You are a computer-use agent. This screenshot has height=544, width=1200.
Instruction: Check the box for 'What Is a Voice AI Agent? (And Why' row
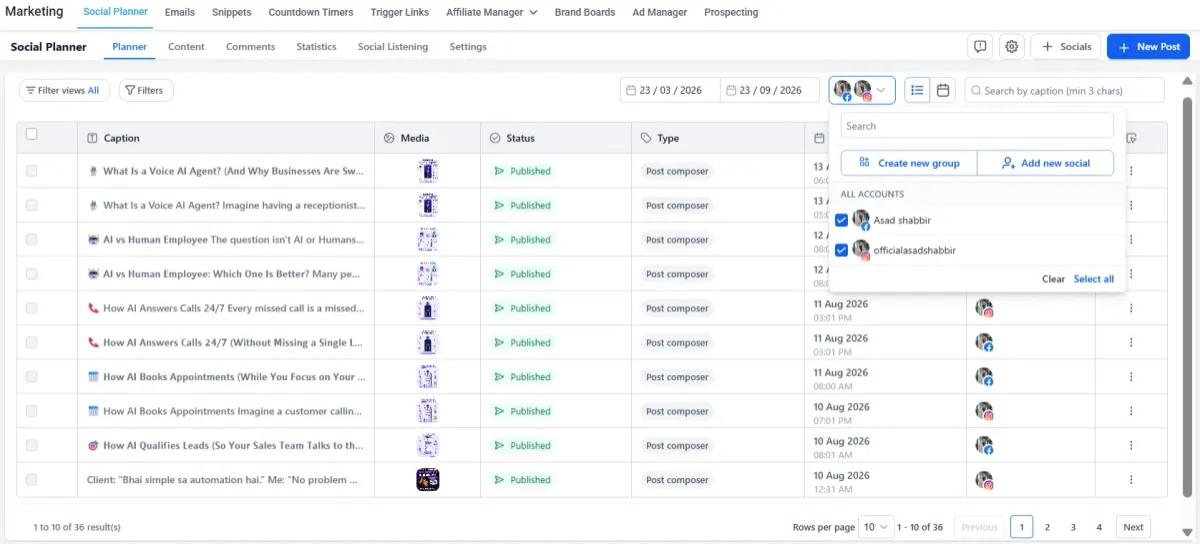click(x=31, y=171)
